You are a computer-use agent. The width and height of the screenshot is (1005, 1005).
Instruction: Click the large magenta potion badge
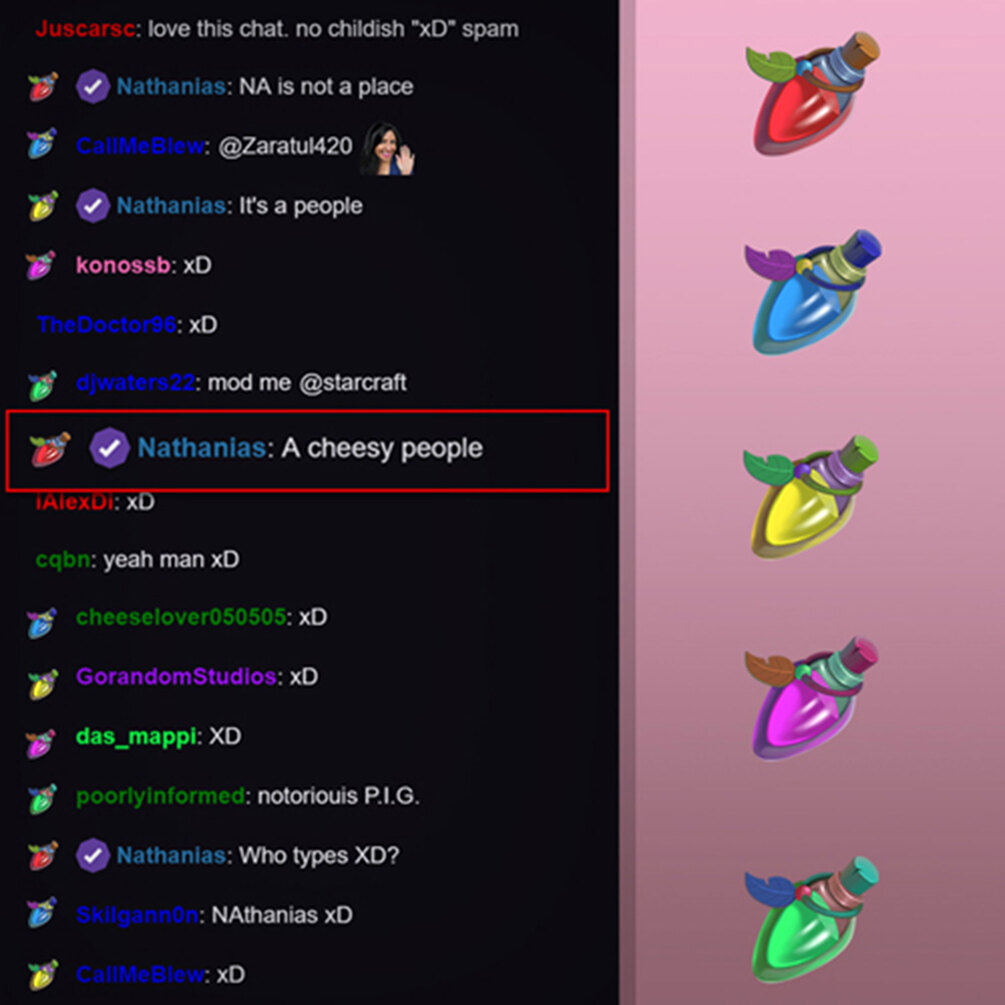click(811, 698)
